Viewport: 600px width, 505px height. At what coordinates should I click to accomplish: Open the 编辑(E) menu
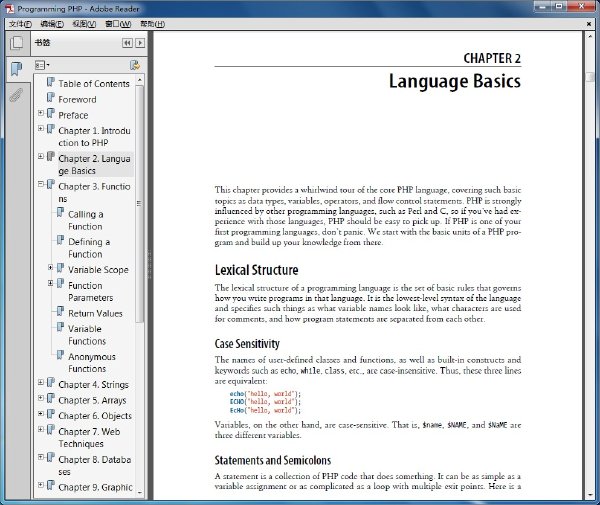(x=52, y=24)
